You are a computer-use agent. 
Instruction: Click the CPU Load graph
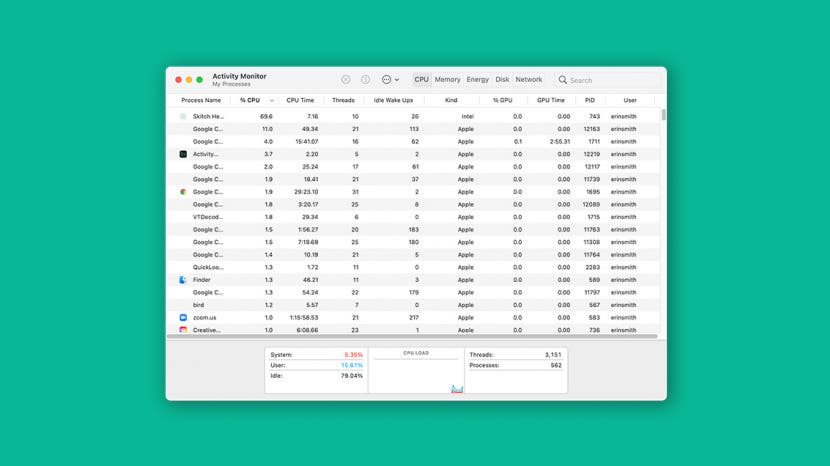[416, 373]
